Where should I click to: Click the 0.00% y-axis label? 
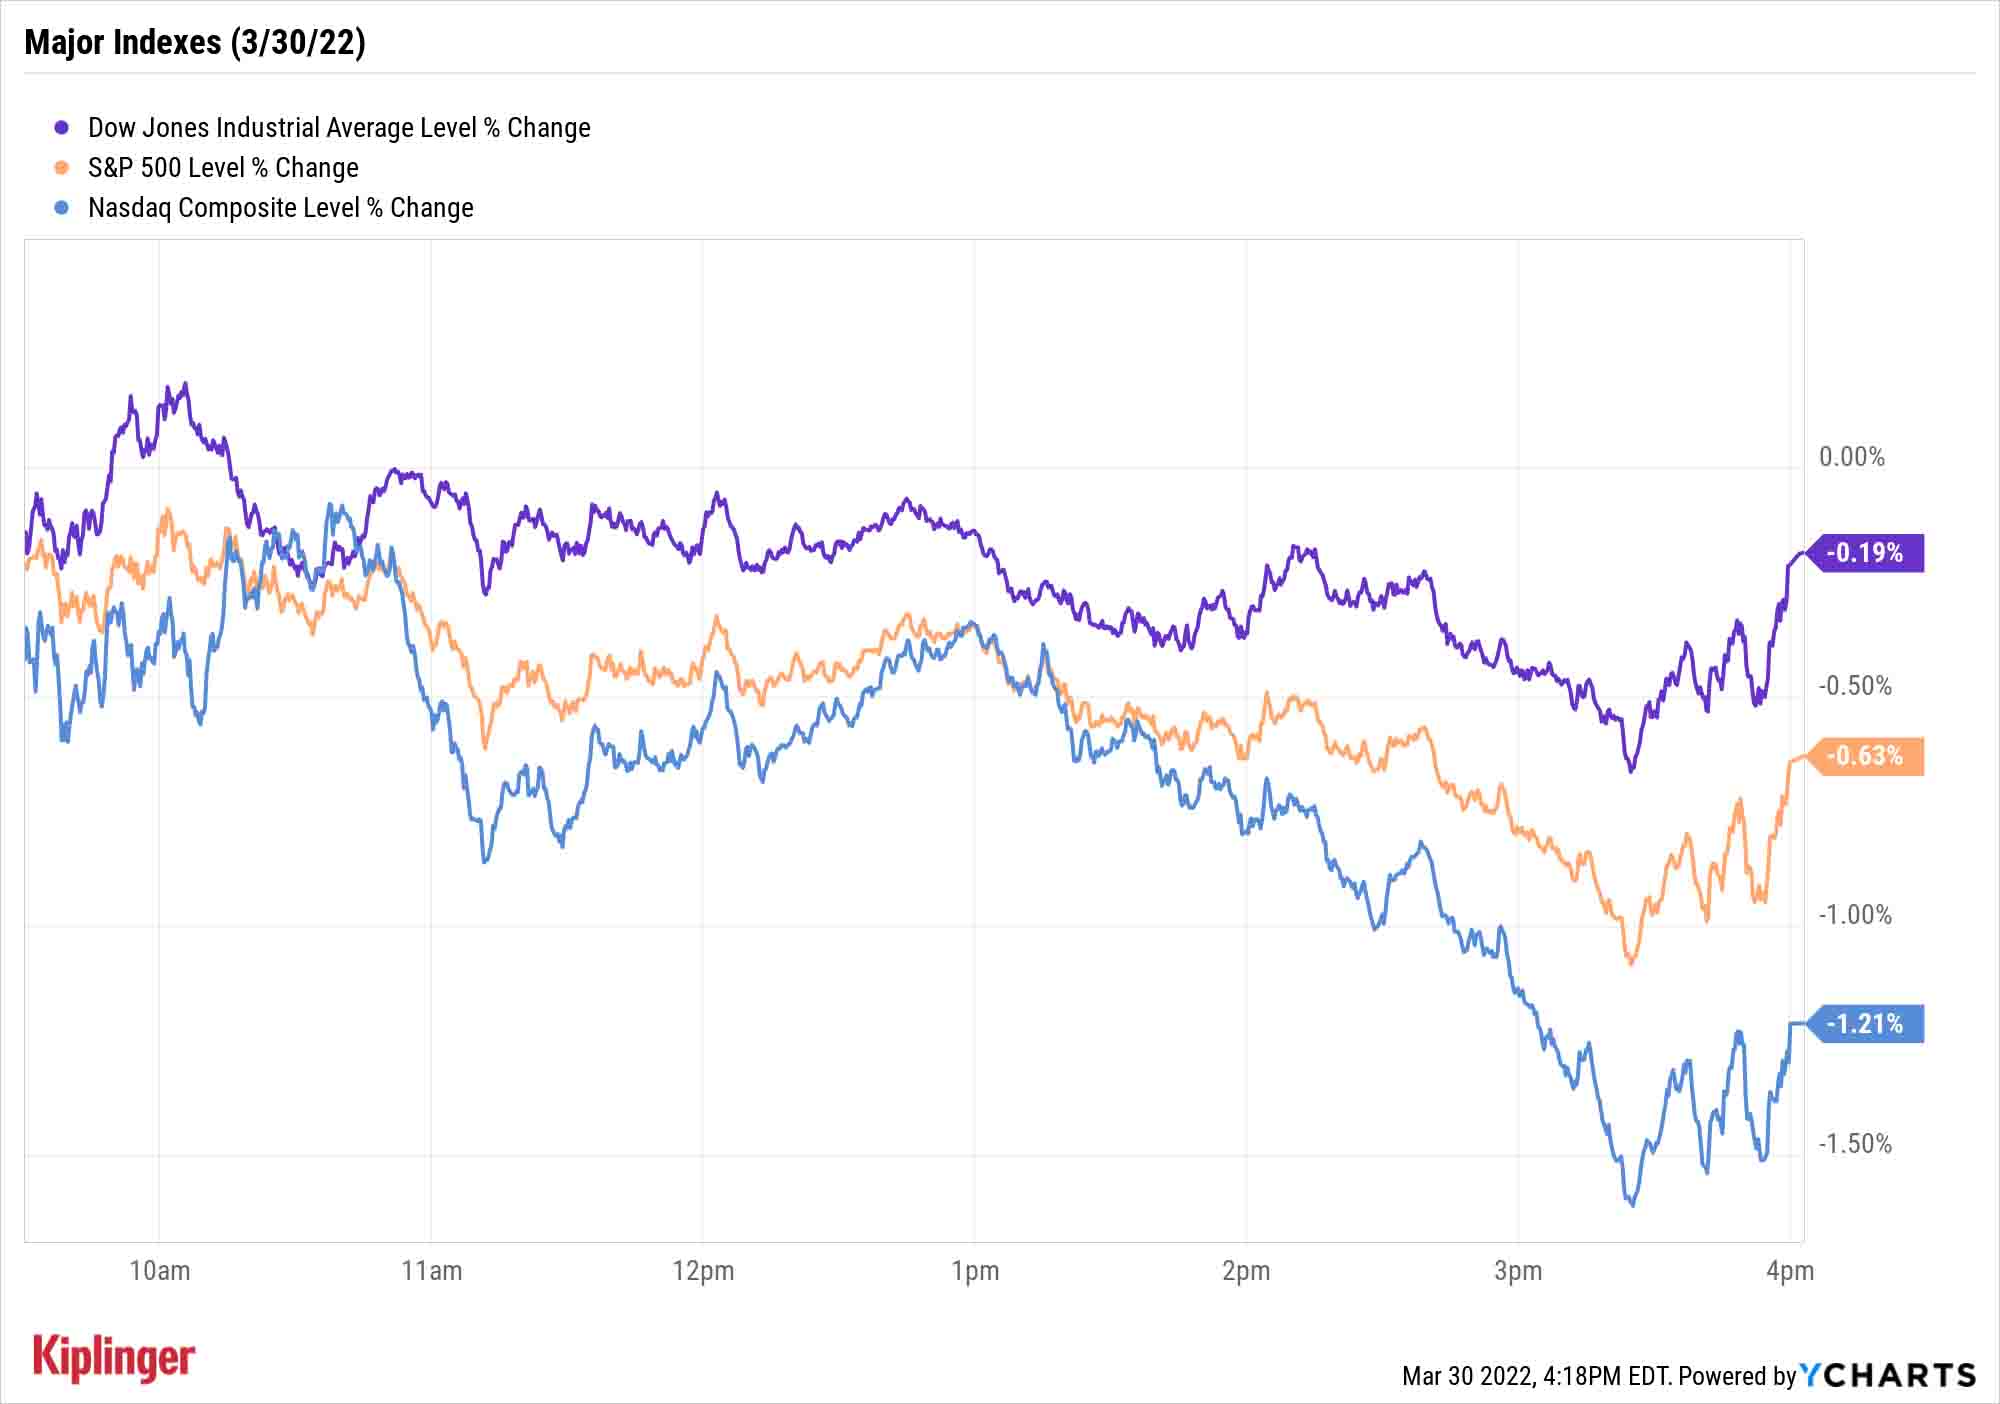pyautogui.click(x=1852, y=457)
